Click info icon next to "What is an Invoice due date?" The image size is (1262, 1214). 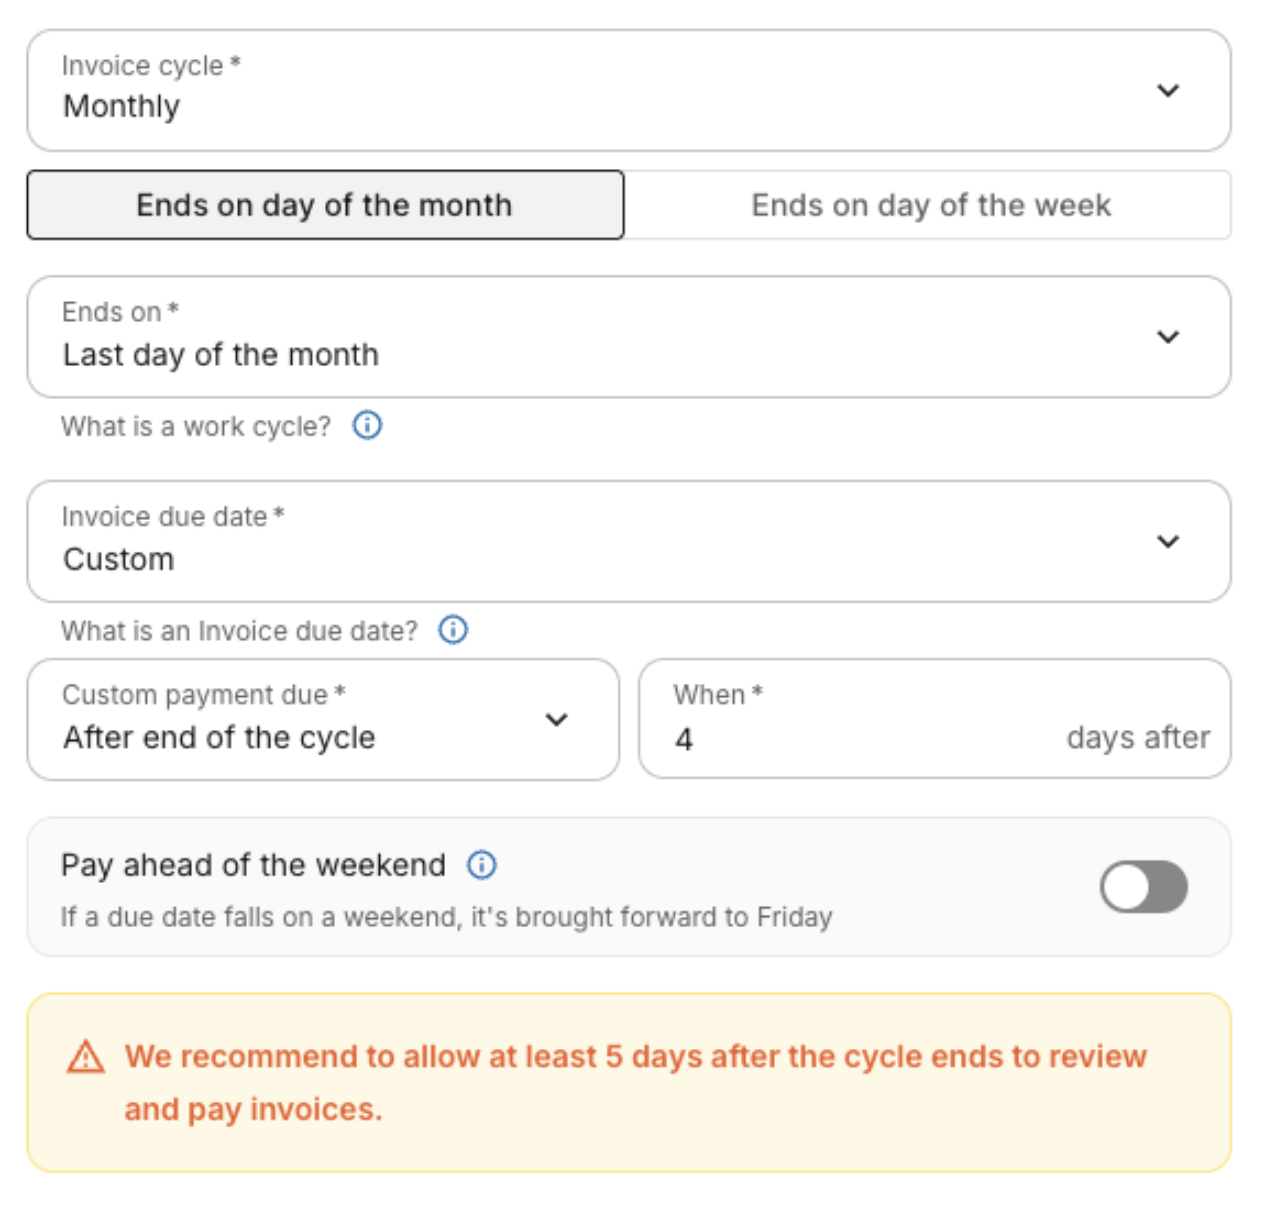(x=453, y=630)
